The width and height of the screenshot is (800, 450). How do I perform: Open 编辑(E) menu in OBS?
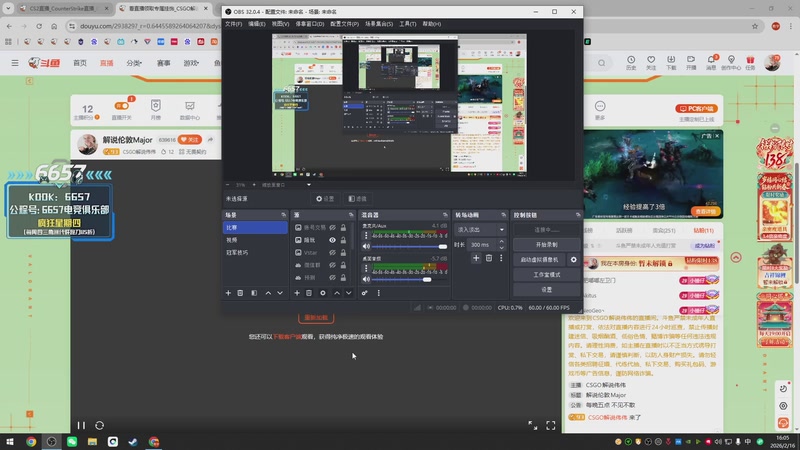pos(257,24)
